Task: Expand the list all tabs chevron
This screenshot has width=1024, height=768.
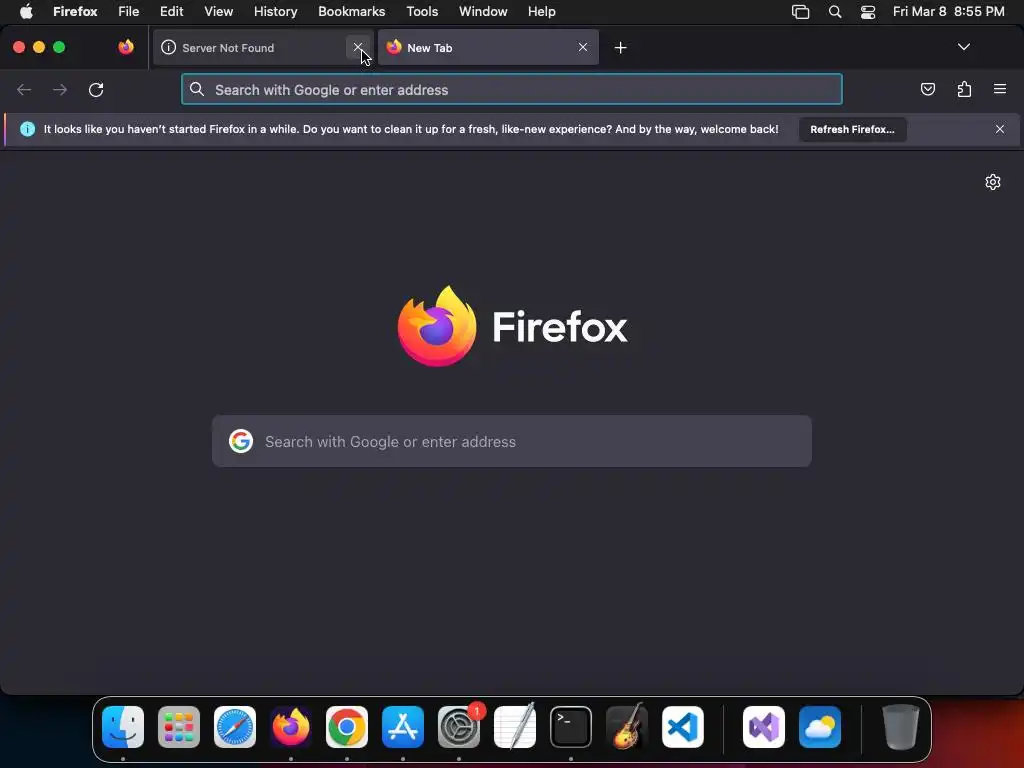Action: (963, 47)
